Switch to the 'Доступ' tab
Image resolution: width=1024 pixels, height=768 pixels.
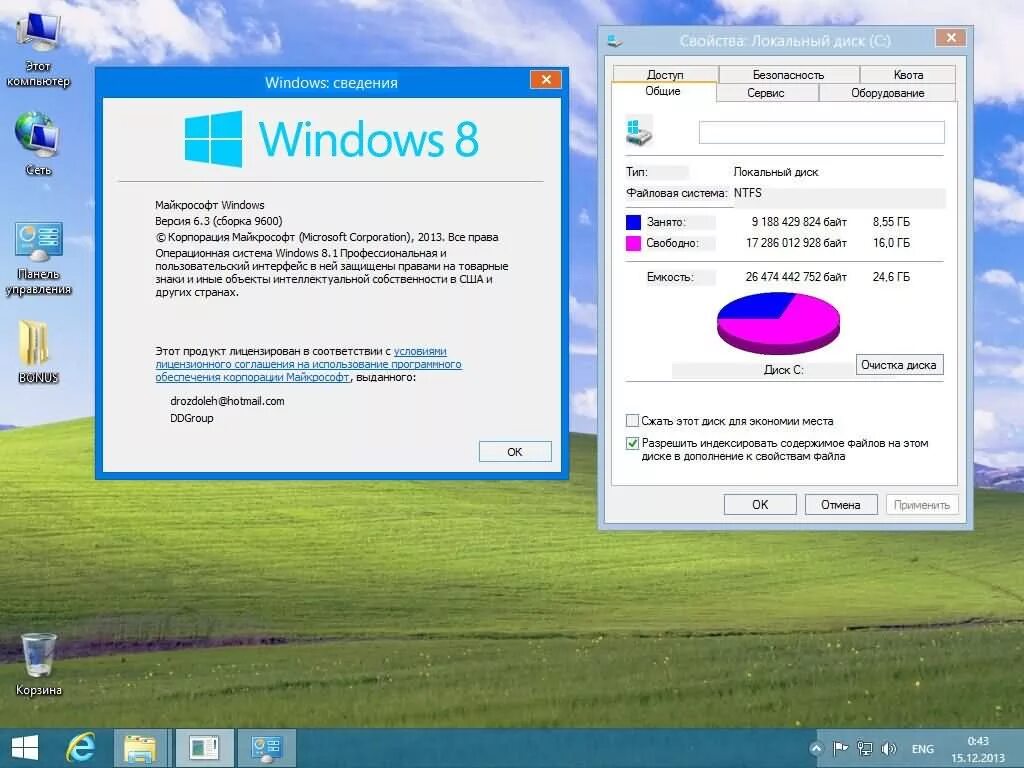pyautogui.click(x=665, y=74)
